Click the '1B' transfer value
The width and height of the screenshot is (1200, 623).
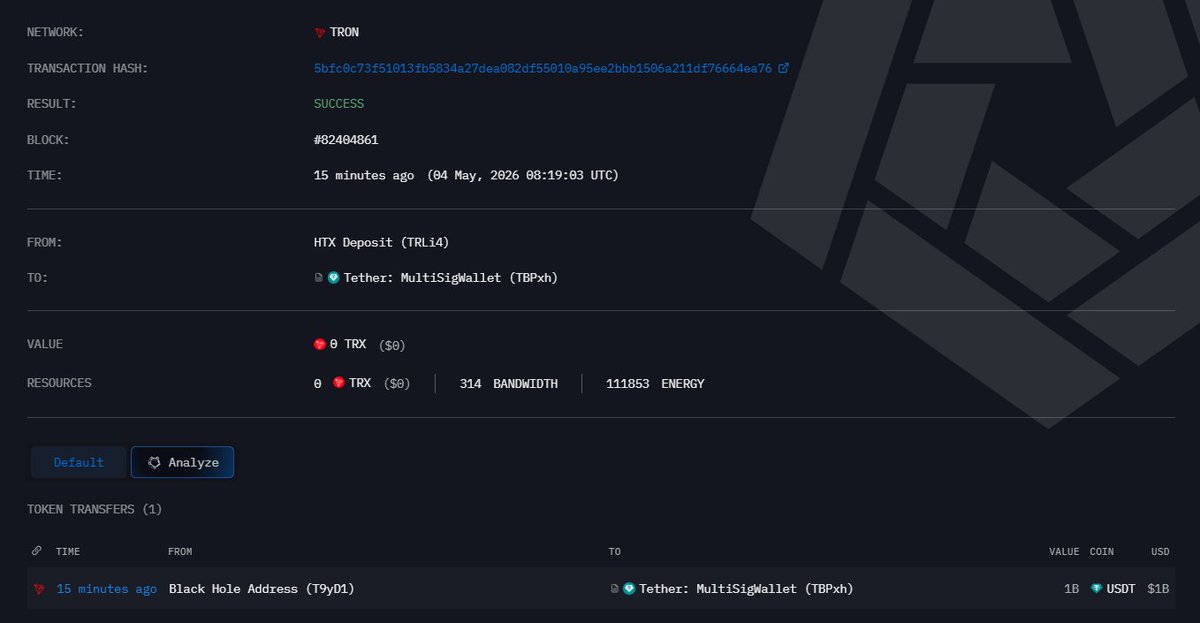[1071, 589]
